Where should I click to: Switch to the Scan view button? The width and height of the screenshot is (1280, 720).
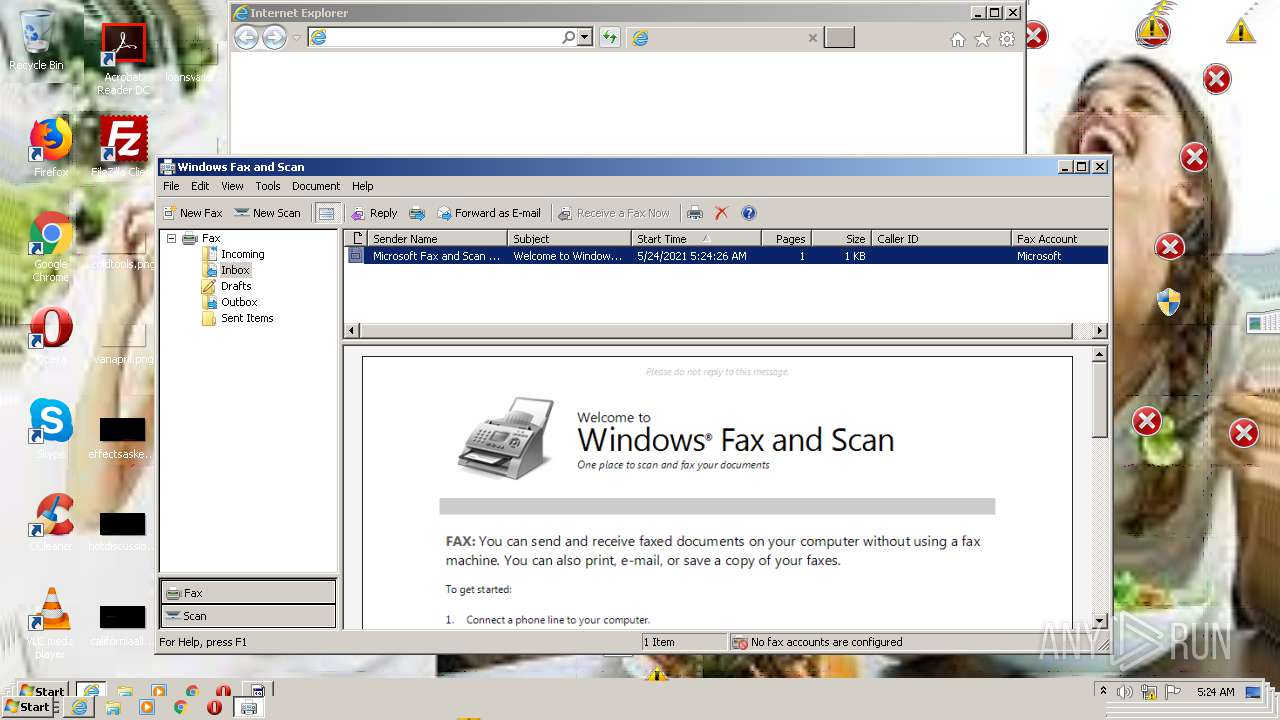pyautogui.click(x=248, y=616)
